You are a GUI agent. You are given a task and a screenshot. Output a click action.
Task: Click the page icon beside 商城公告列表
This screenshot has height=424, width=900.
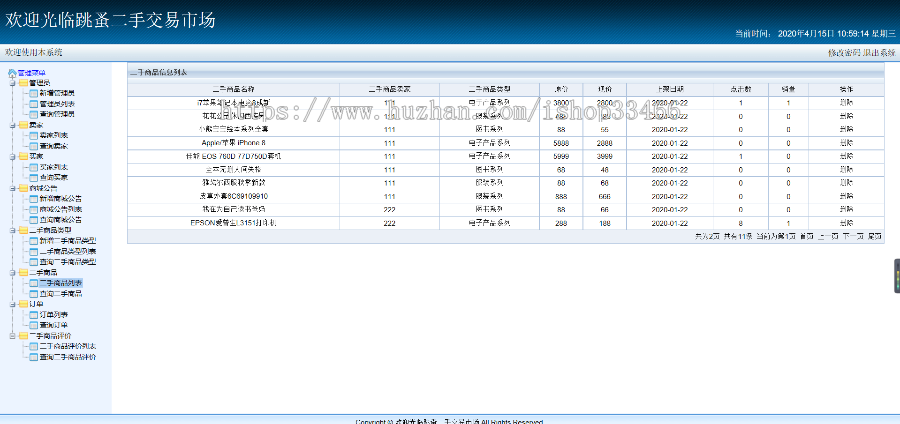coord(33,209)
